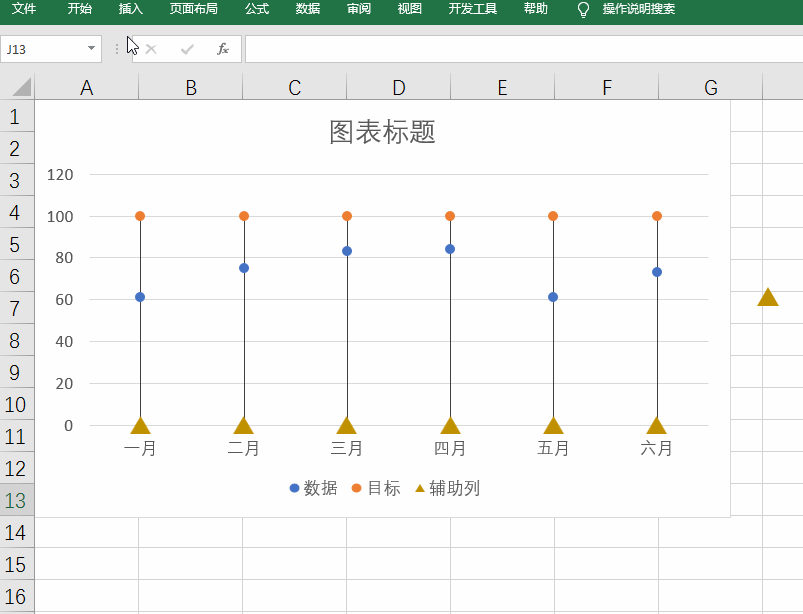Click the 120 vertical axis label

tap(60, 175)
